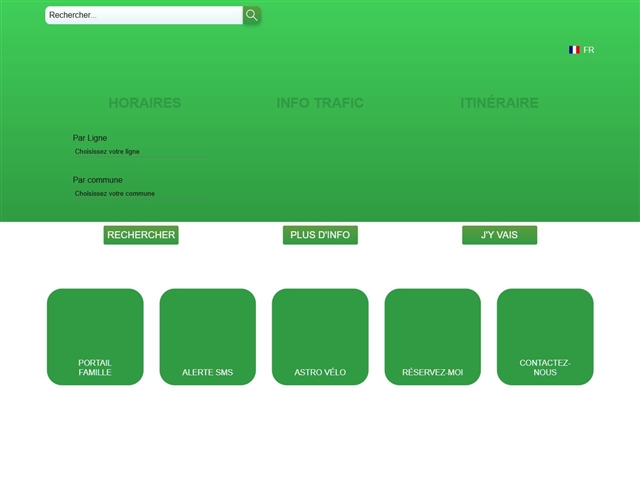The width and height of the screenshot is (640, 480).
Task: Expand the 'Choisissez votre commune' dropdown
Action: click(x=140, y=194)
